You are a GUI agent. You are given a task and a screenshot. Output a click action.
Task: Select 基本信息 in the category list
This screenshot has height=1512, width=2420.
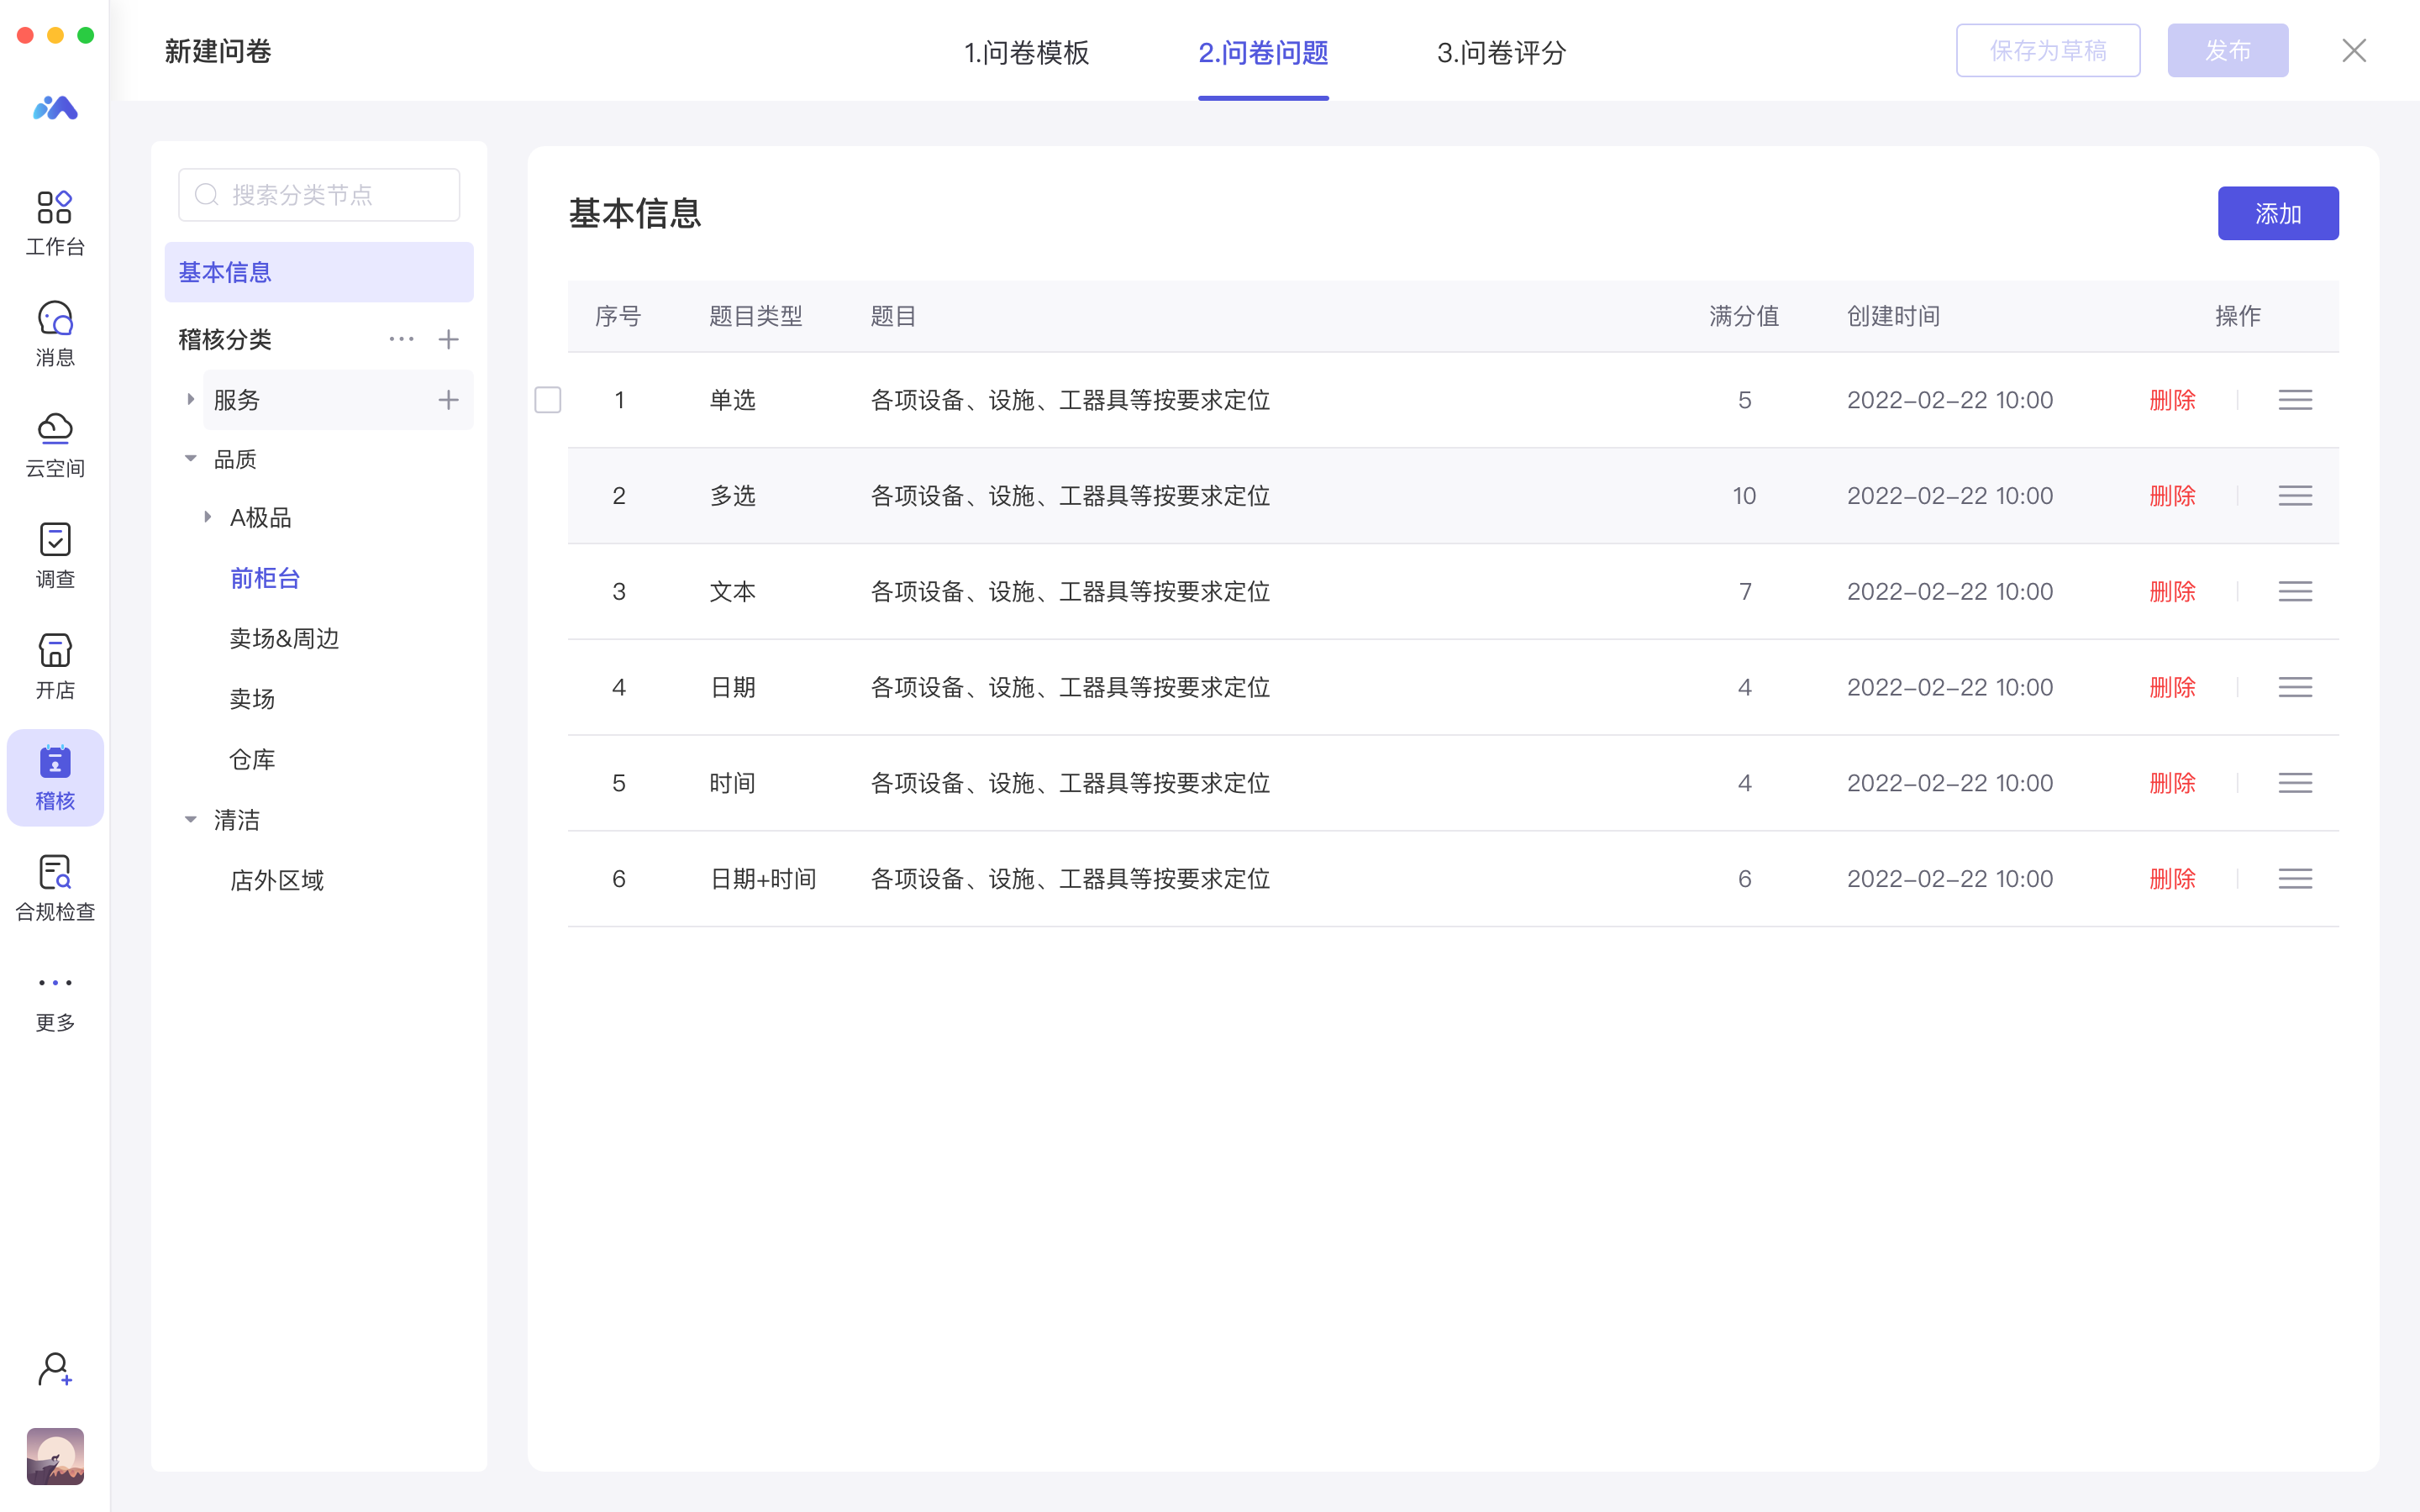click(319, 272)
